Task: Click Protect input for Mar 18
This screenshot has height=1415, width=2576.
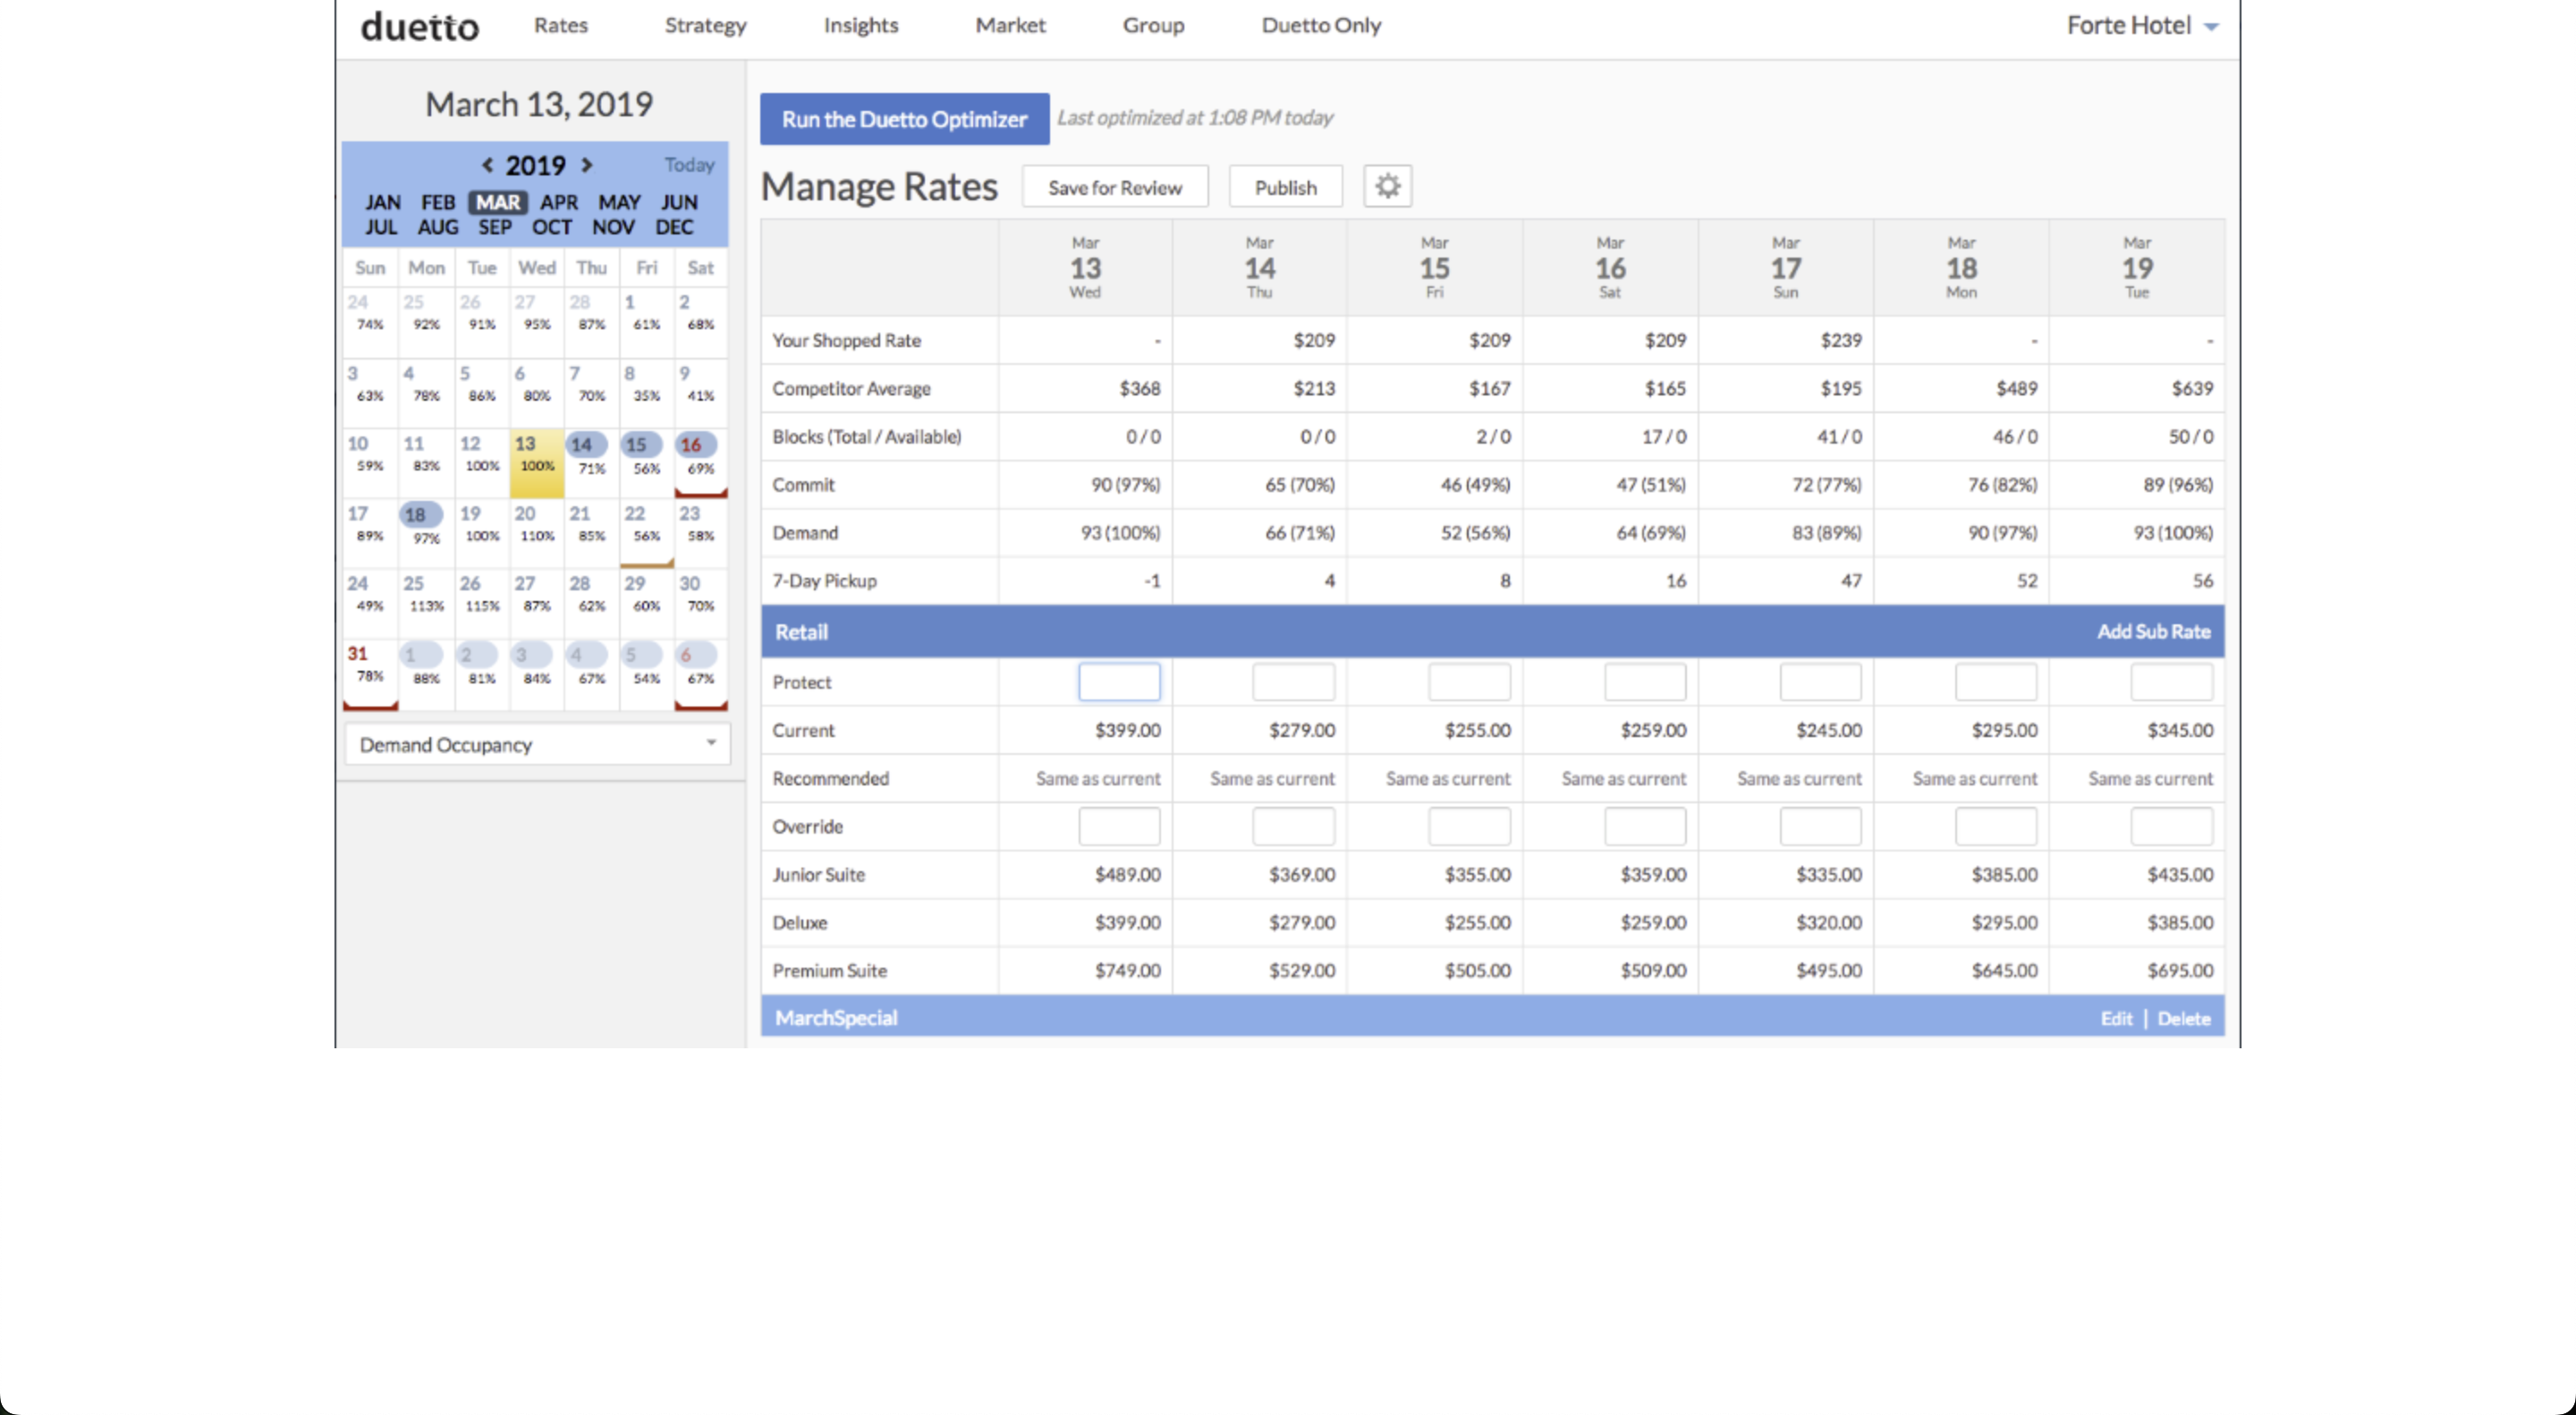Action: [1996, 682]
